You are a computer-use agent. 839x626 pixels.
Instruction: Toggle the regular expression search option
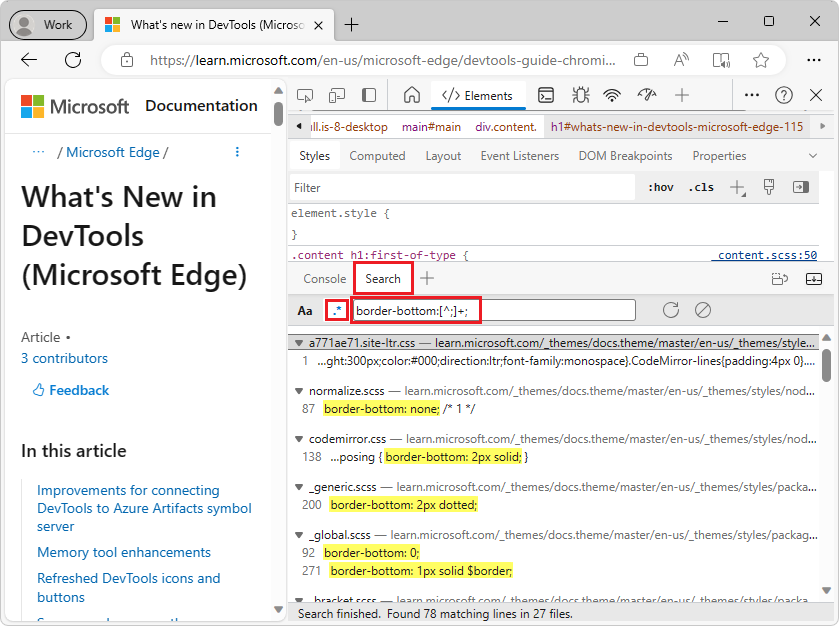(337, 310)
